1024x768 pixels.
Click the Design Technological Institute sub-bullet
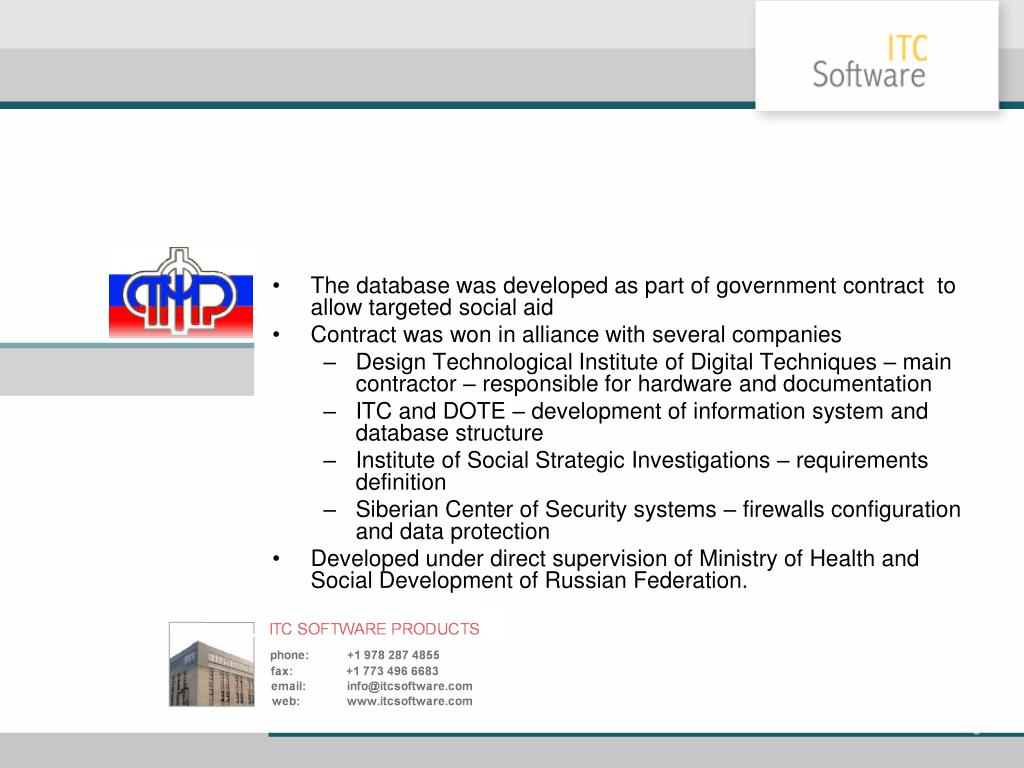pos(653,373)
